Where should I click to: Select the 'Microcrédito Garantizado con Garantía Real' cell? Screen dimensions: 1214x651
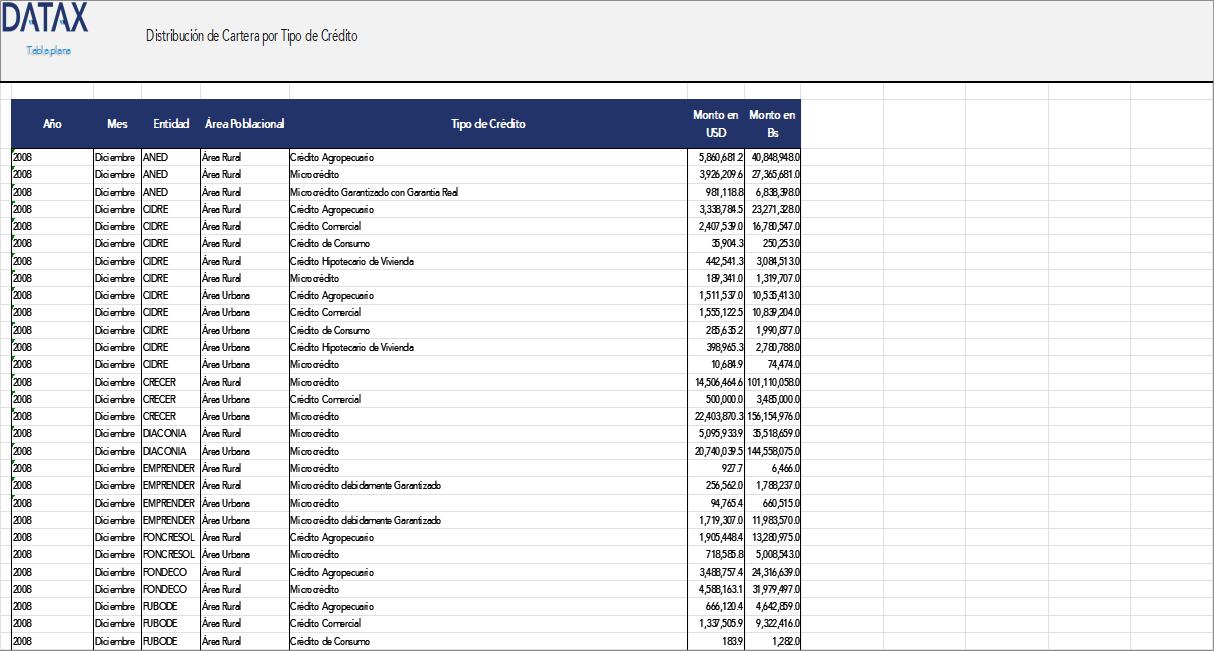pos(374,192)
